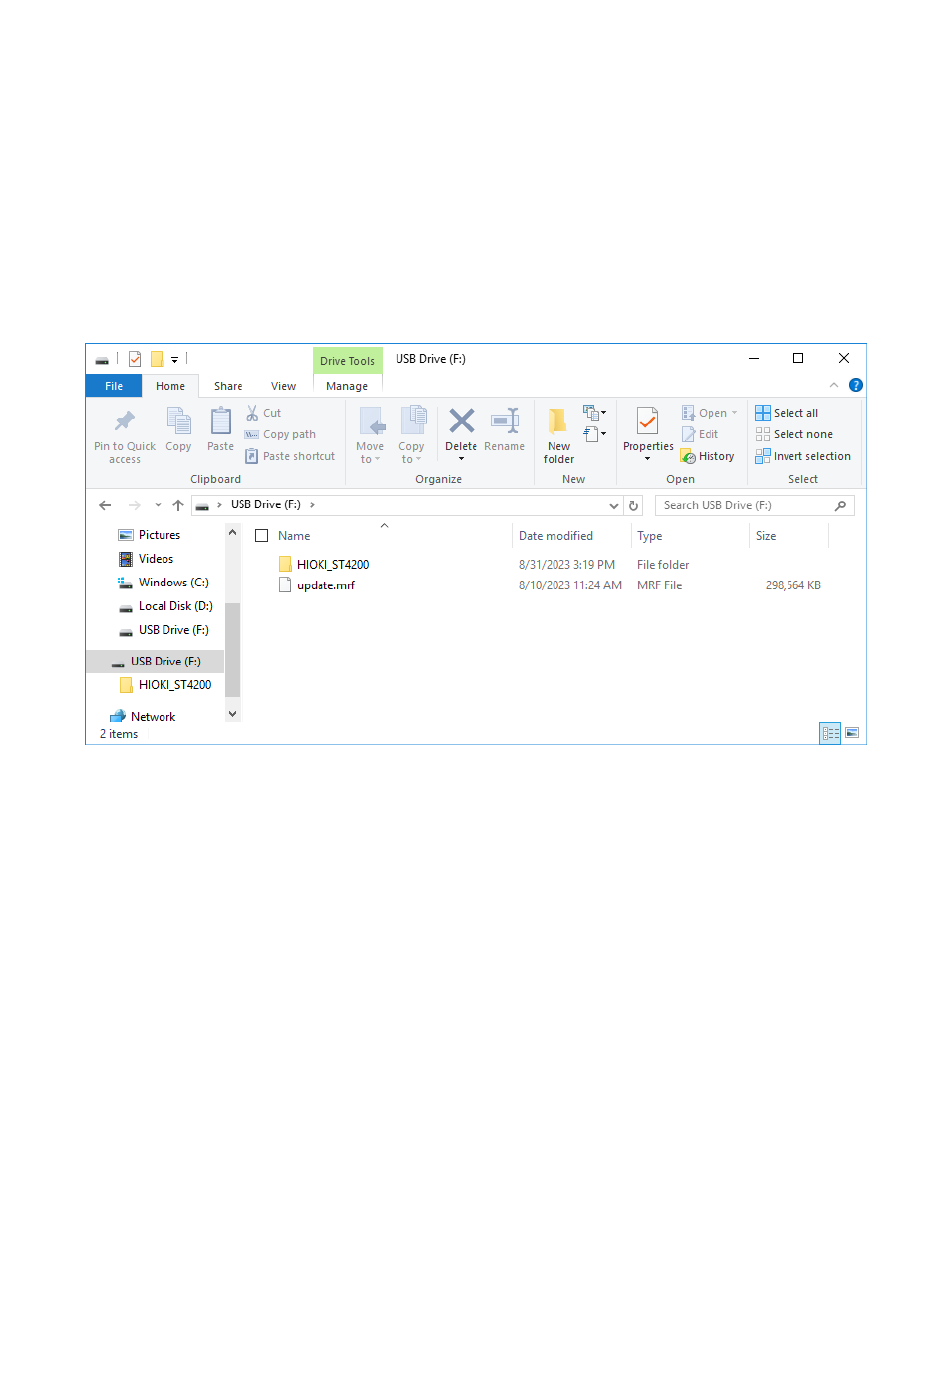Switch to the View tab

283,386
